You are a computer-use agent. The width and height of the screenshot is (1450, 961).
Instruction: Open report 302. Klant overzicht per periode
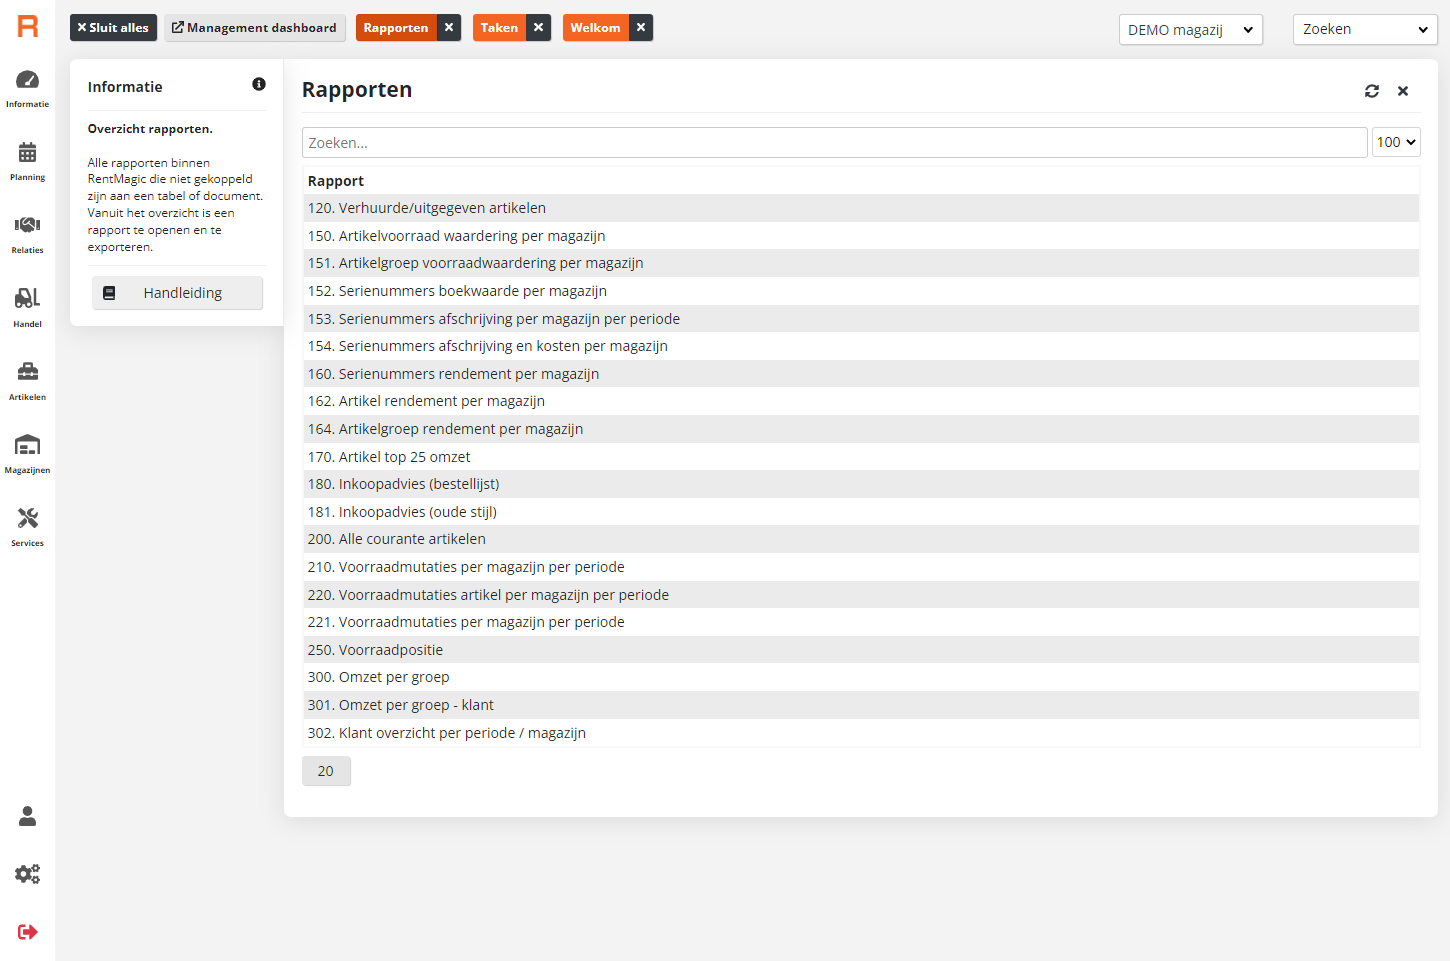coord(861,733)
